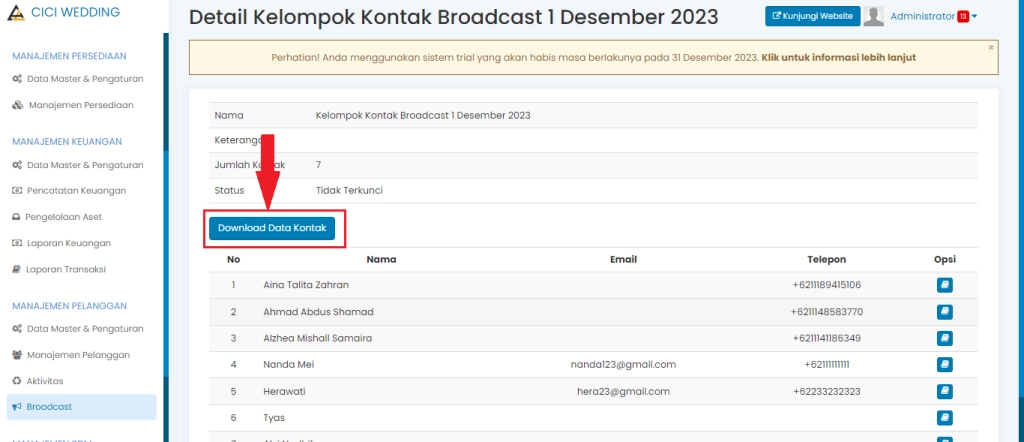The height and width of the screenshot is (442, 1024).
Task: Open Data Master & Pengaturan under Manajemen Keuangan
Action: point(78,165)
